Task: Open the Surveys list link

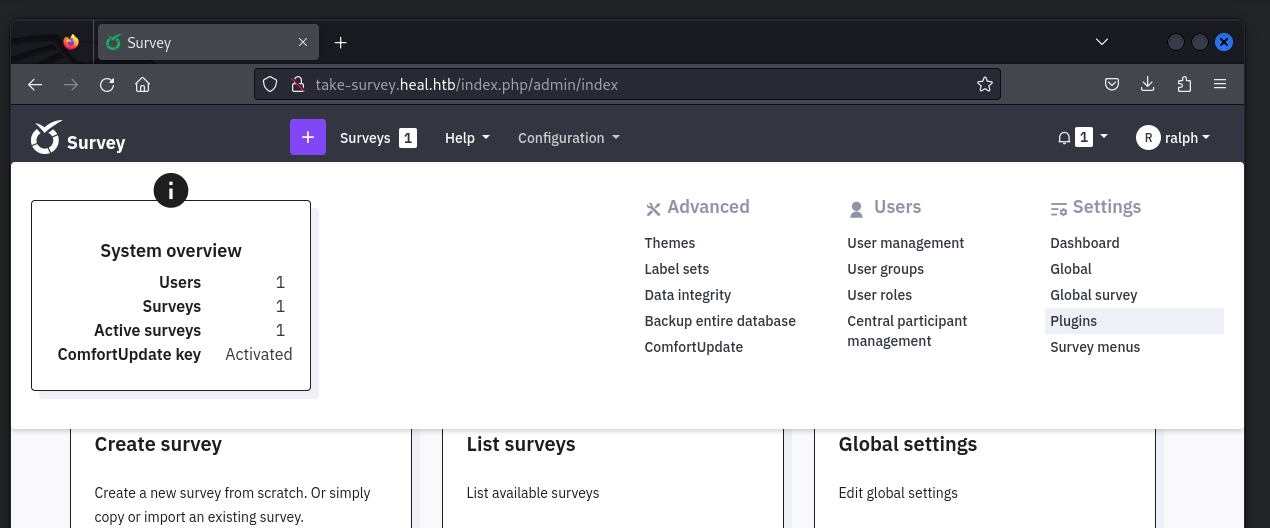Action: coord(365,138)
